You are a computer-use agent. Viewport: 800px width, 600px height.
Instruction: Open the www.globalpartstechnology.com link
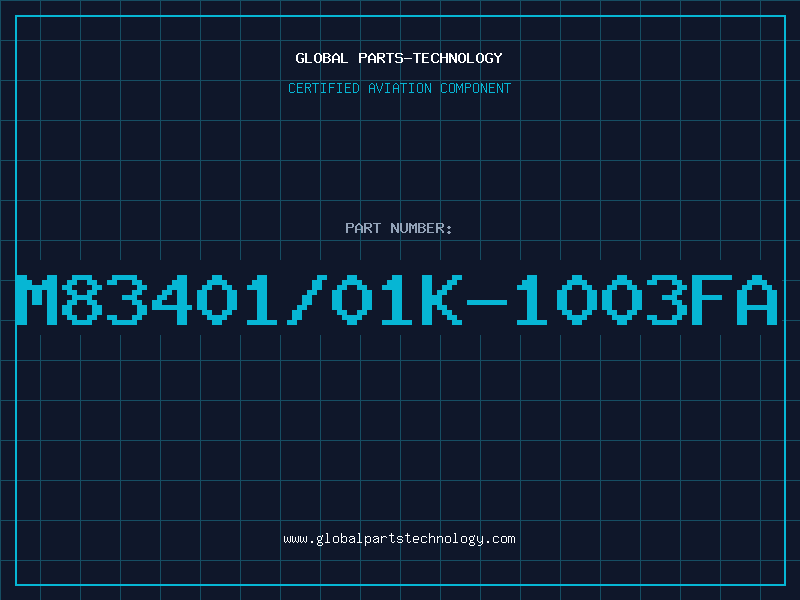[x=399, y=539]
